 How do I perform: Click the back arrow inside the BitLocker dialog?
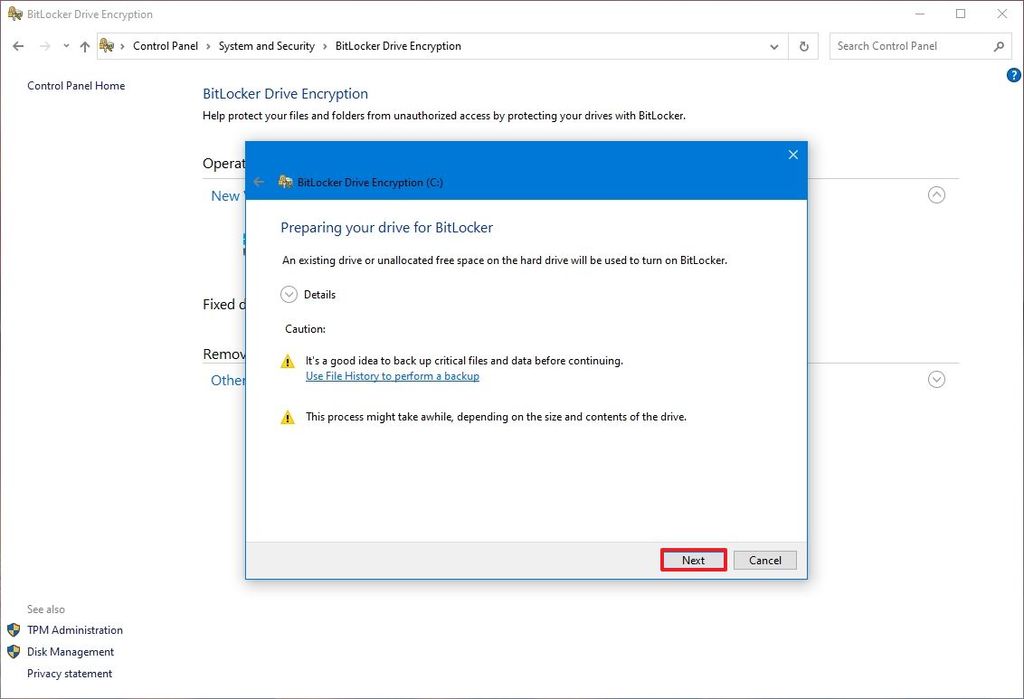pyautogui.click(x=259, y=182)
